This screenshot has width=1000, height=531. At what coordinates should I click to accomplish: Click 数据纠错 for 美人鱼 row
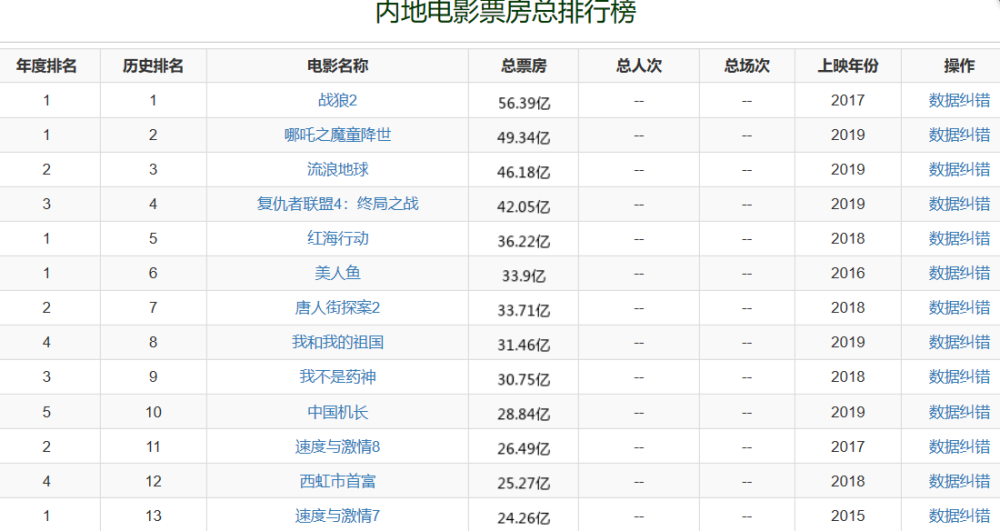[959, 273]
